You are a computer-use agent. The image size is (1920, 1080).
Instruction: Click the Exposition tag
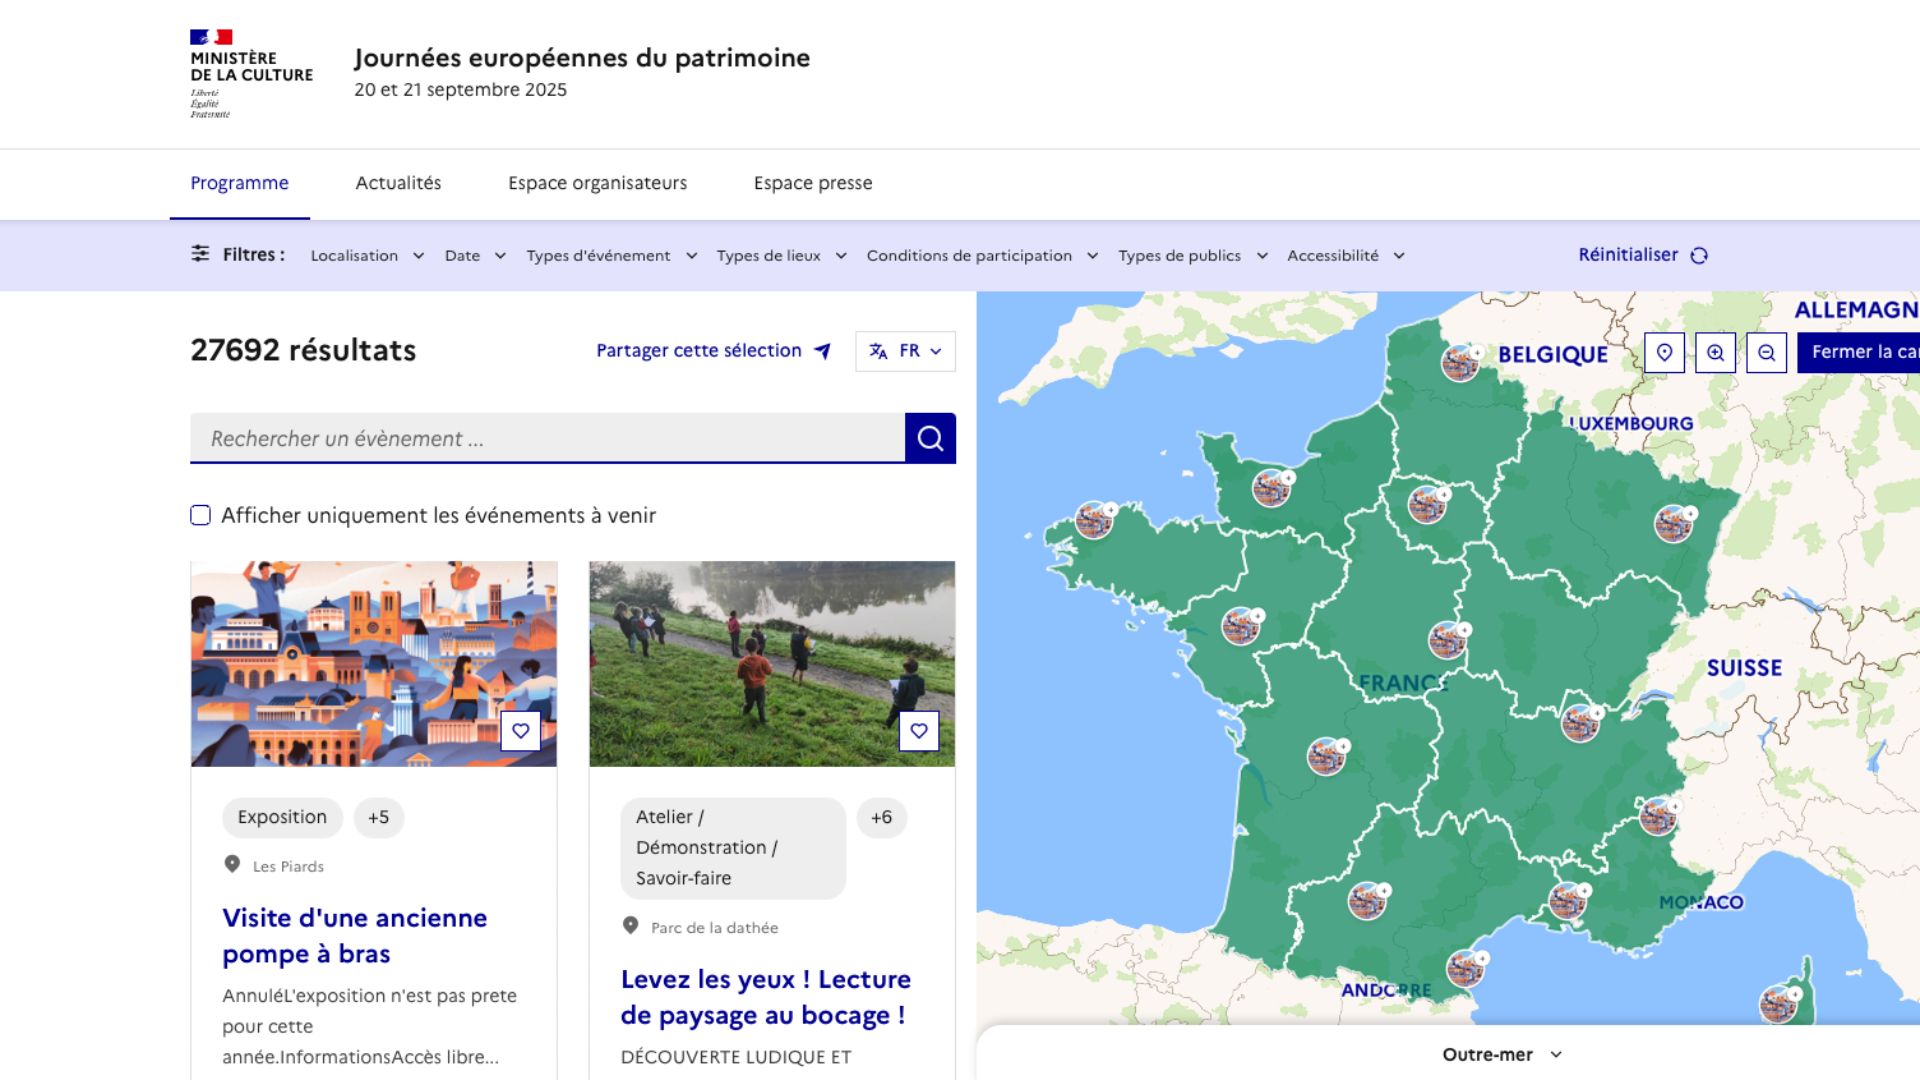click(x=282, y=817)
